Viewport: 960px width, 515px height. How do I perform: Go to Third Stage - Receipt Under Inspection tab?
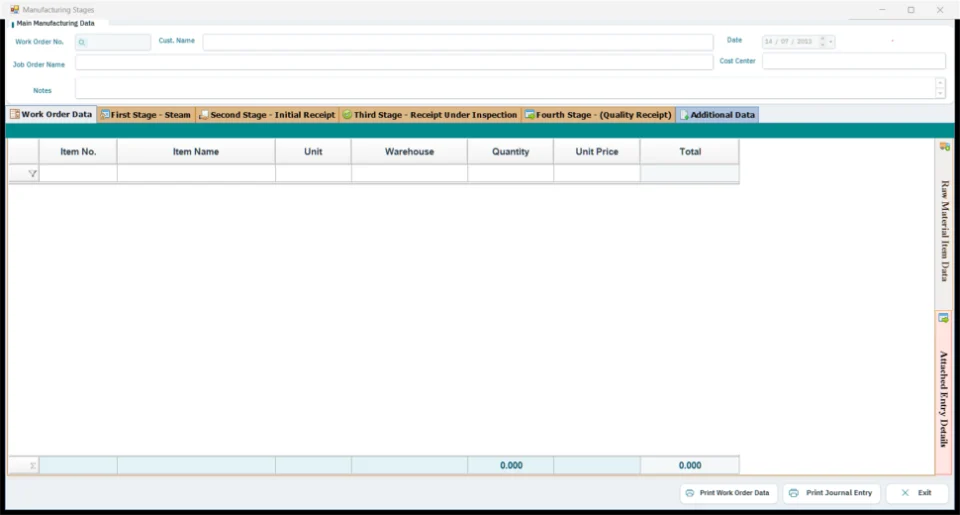pyautogui.click(x=430, y=115)
